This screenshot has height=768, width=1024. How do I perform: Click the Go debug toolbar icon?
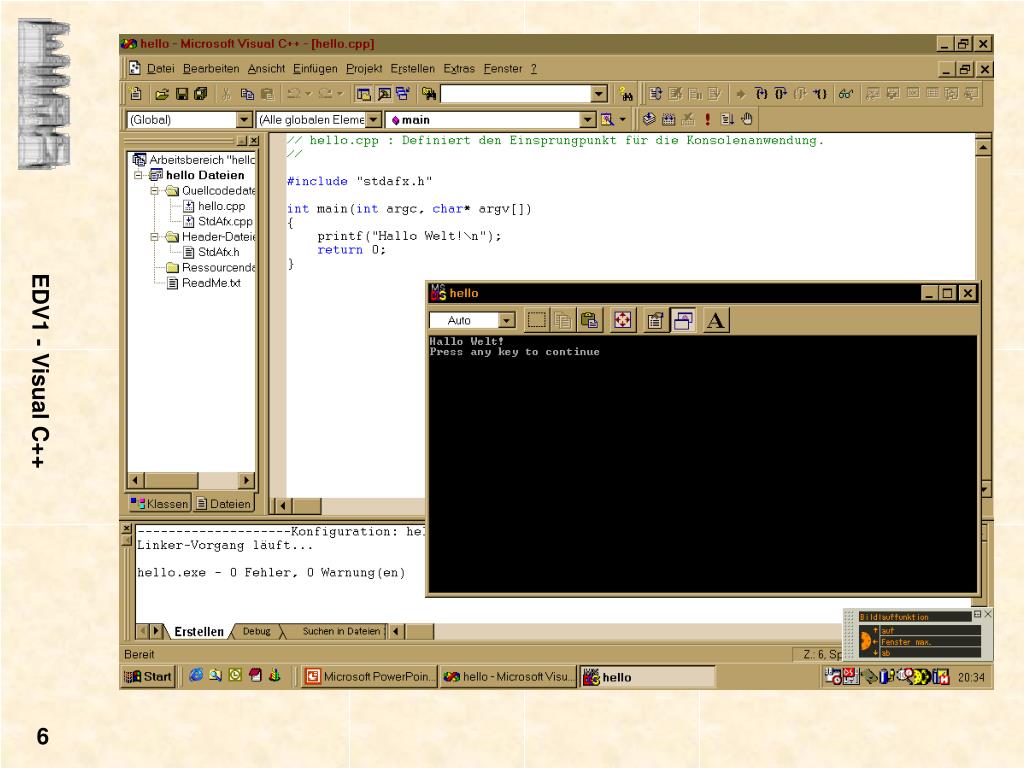[727, 119]
